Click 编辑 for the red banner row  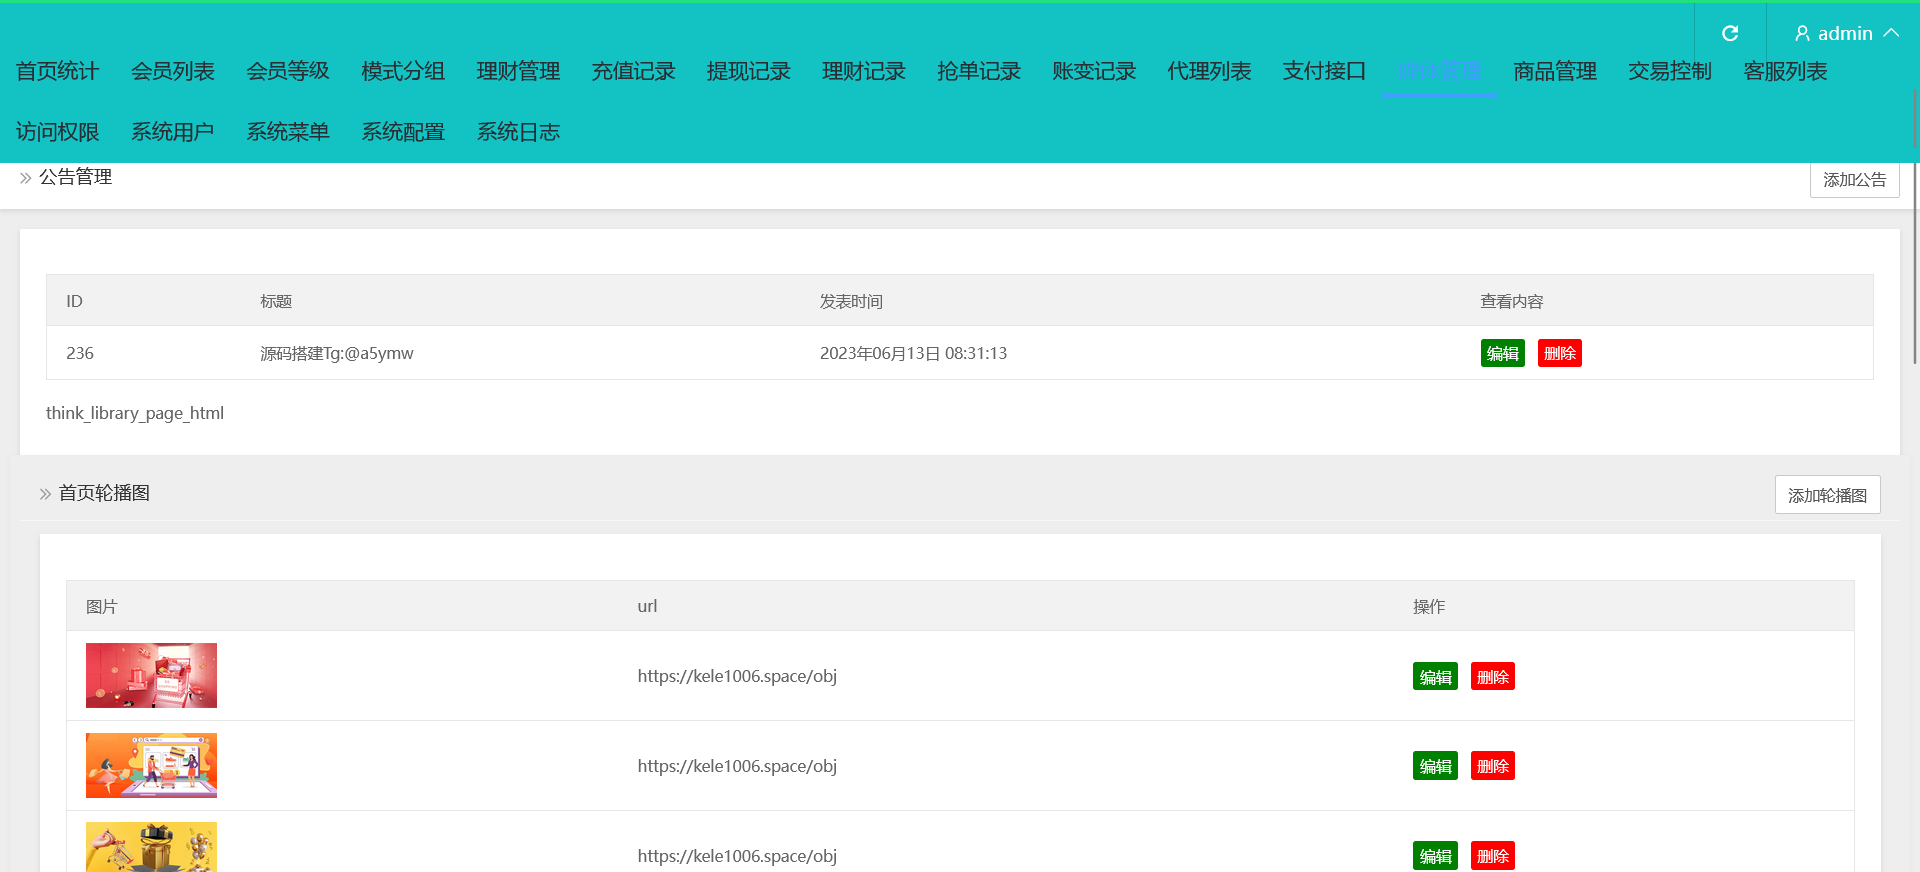point(1435,677)
